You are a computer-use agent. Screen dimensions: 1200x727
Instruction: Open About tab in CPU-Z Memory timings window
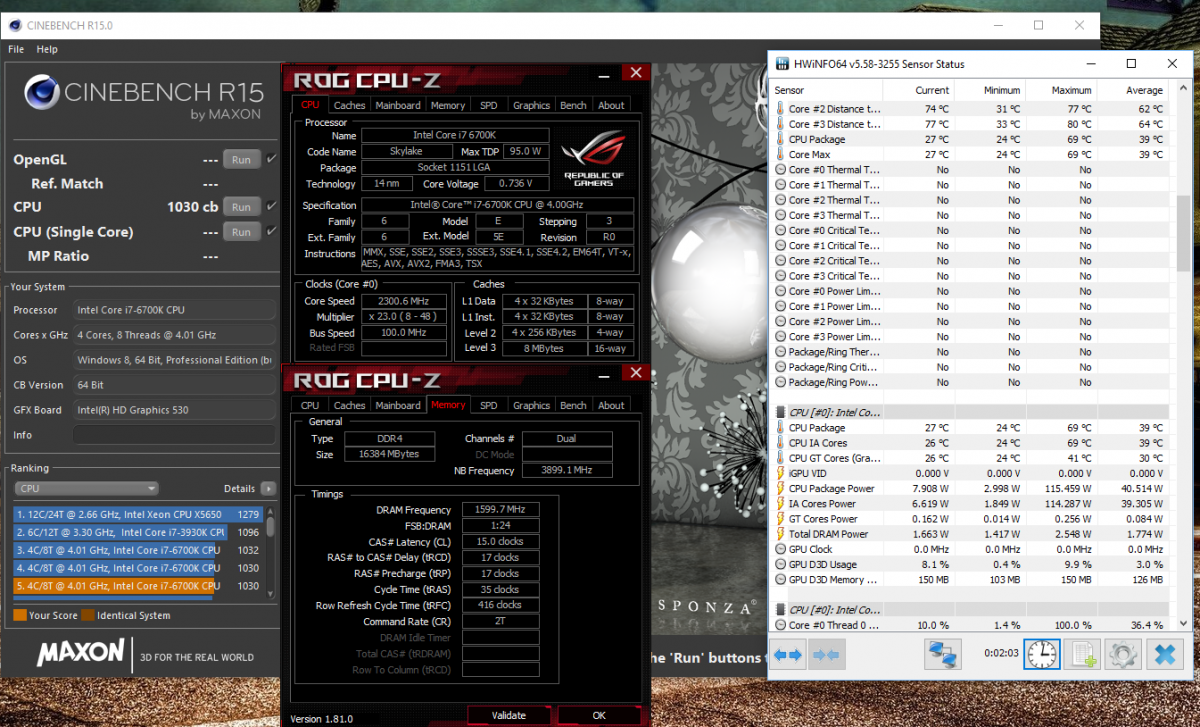[611, 405]
